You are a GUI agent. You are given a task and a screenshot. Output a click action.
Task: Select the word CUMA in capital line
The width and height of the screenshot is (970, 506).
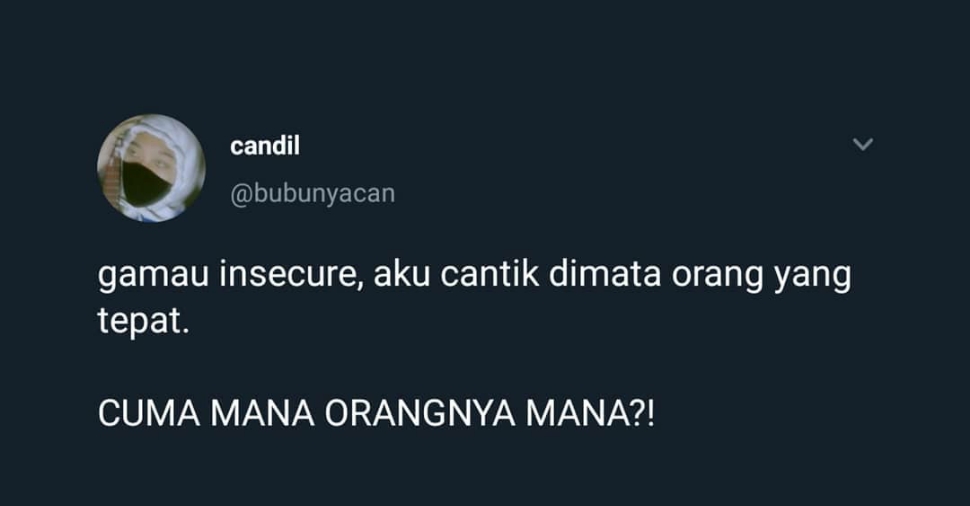click(148, 414)
